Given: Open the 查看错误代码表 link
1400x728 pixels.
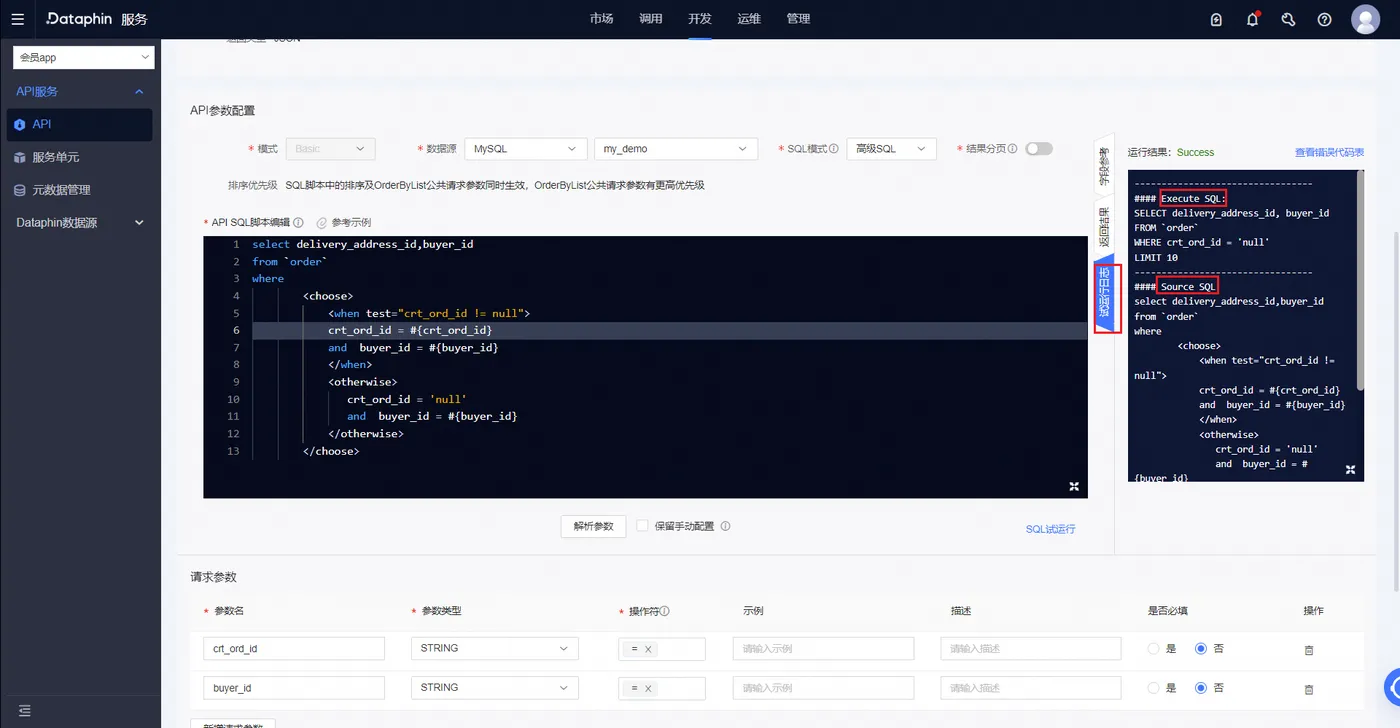Looking at the screenshot, I should [1329, 152].
